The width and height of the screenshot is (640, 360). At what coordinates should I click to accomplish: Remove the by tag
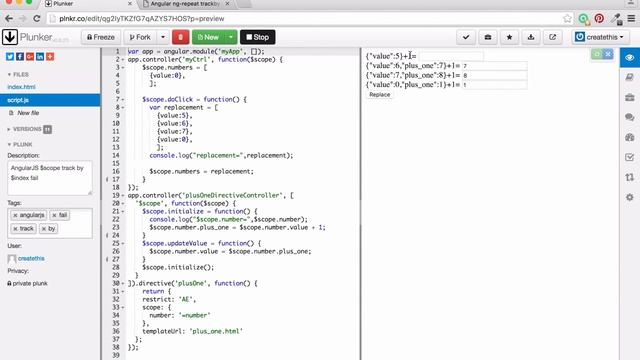(x=44, y=229)
